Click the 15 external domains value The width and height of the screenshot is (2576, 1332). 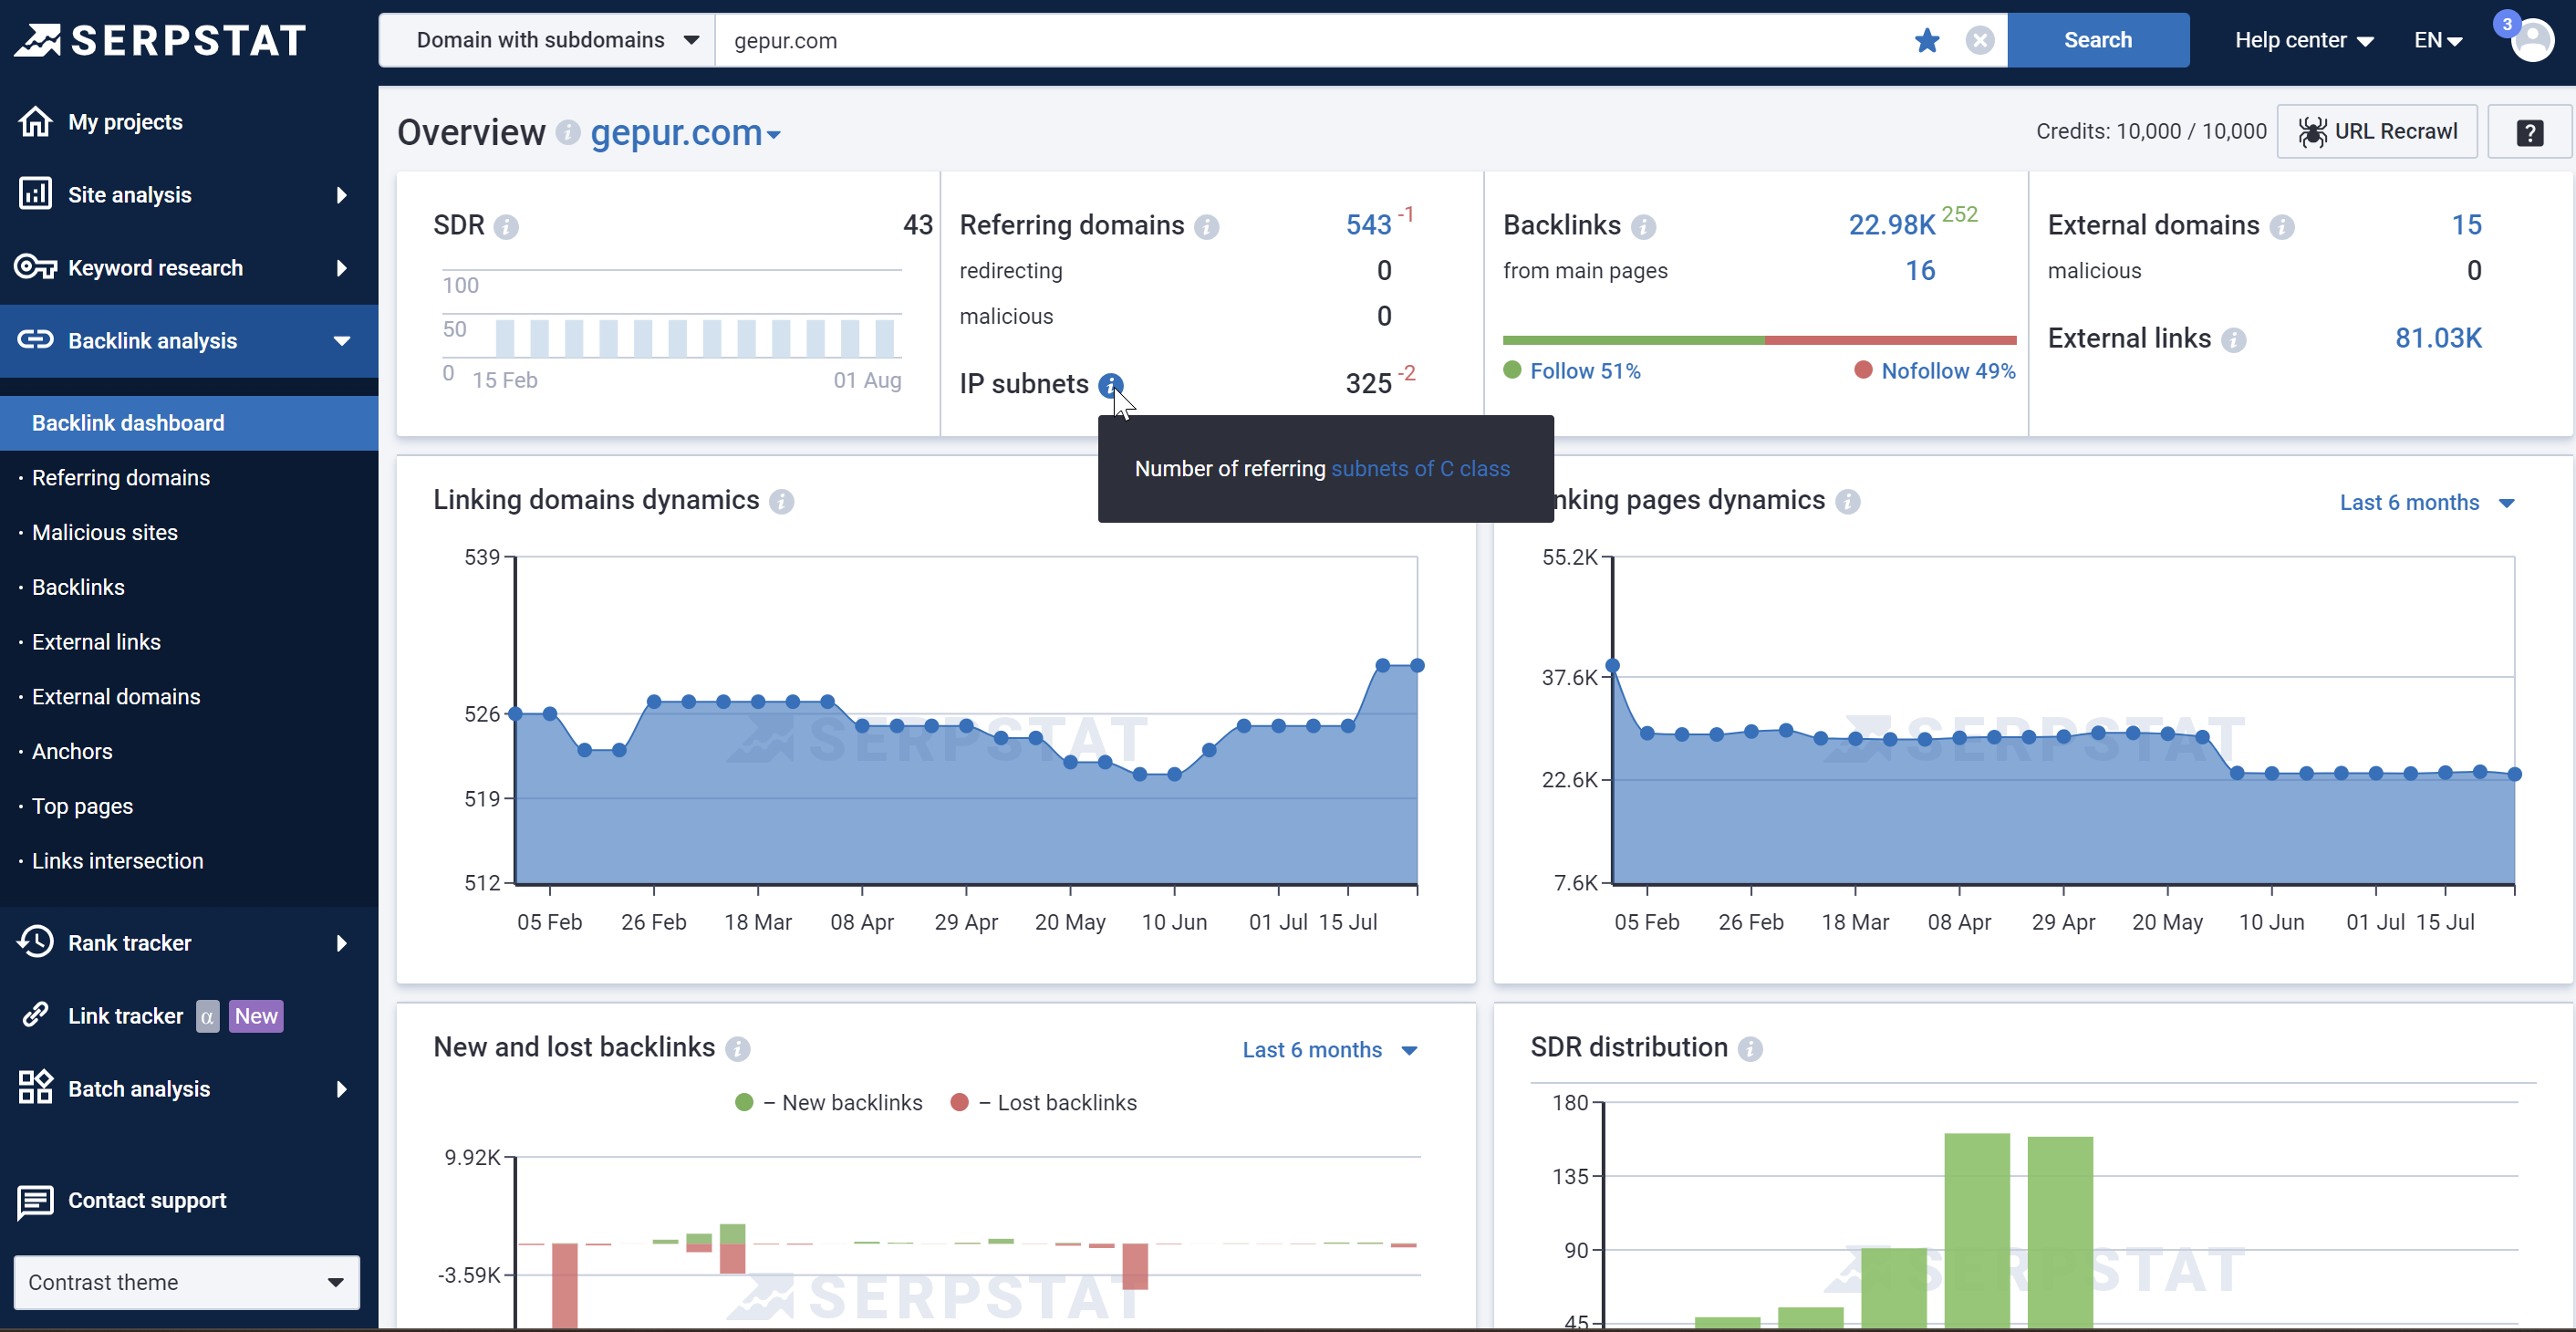tap(2466, 225)
